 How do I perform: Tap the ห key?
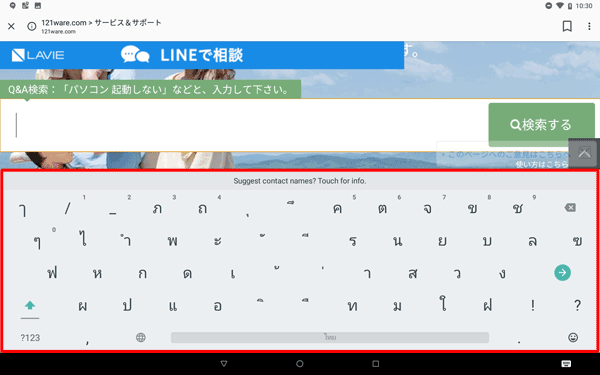click(97, 273)
